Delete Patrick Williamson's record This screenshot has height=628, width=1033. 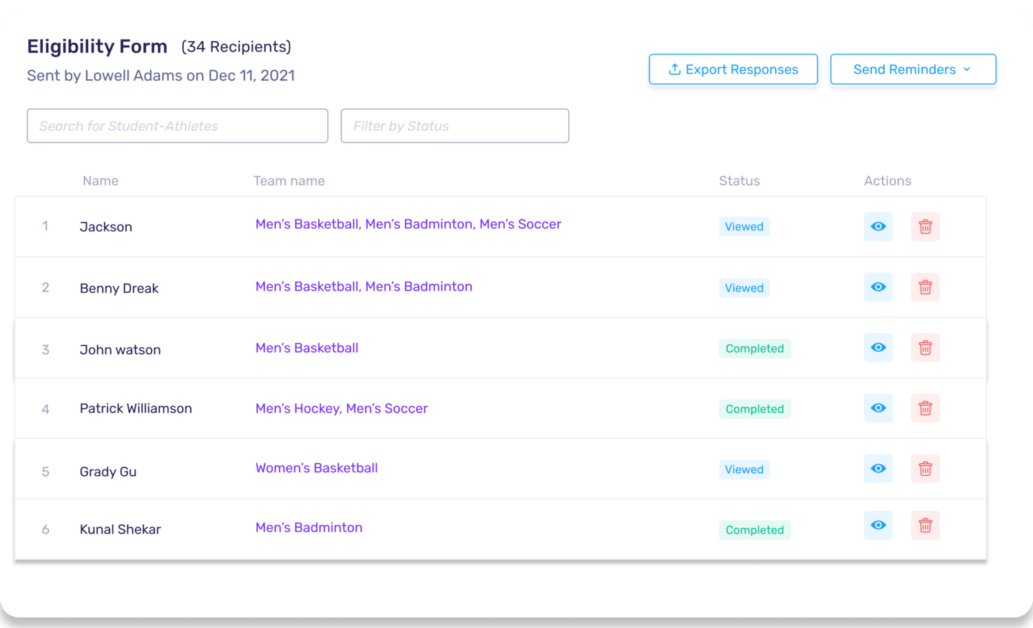point(925,408)
